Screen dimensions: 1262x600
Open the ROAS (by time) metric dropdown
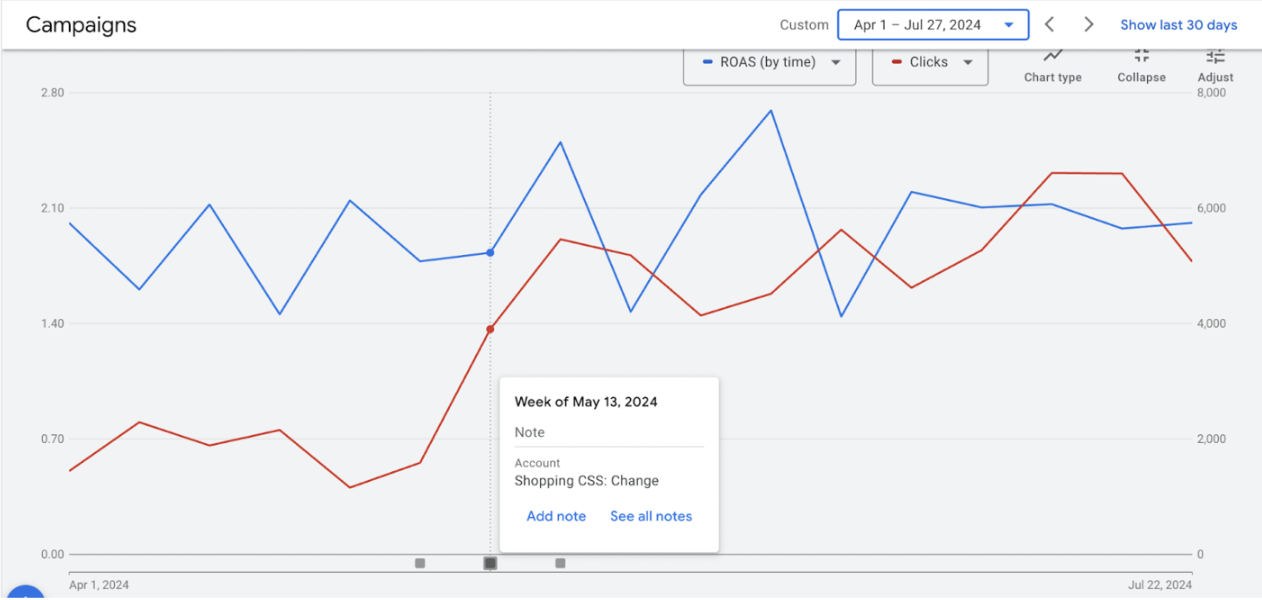coord(770,62)
